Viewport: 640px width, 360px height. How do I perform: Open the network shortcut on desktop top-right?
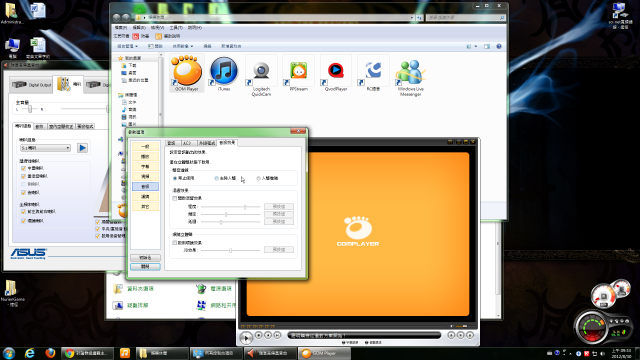(x=619, y=16)
